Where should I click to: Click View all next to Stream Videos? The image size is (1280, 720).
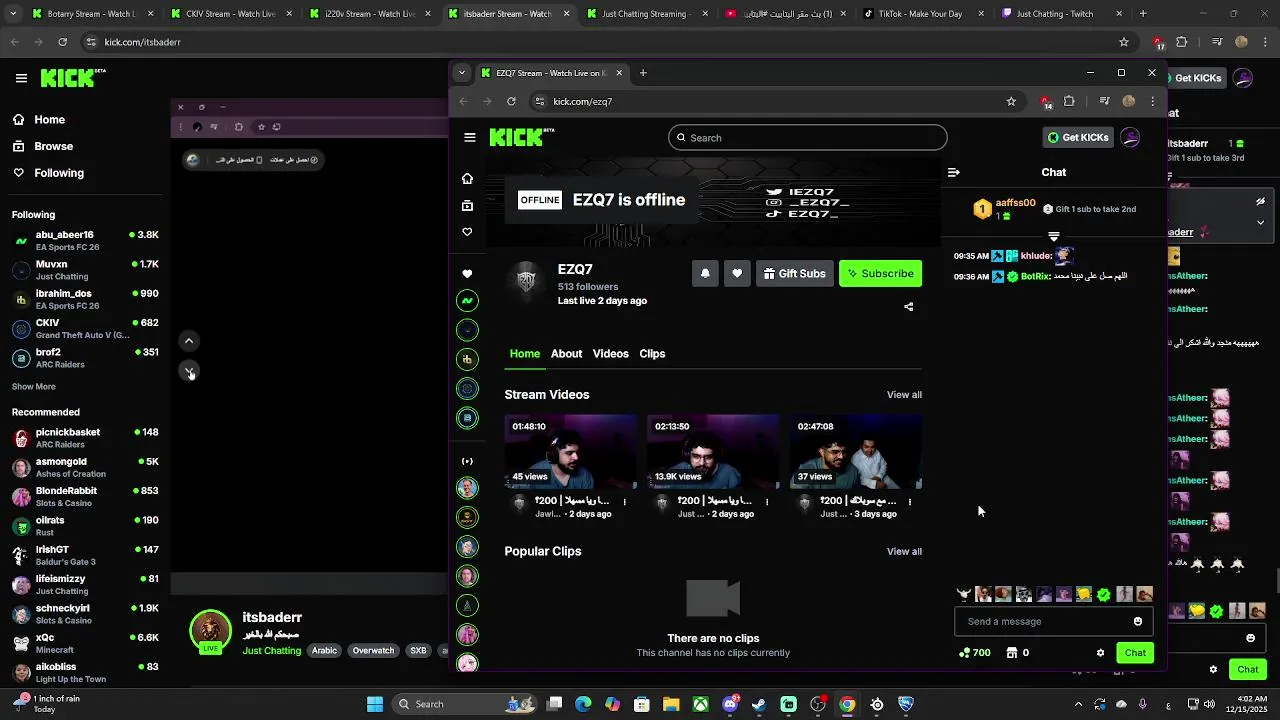(x=904, y=395)
